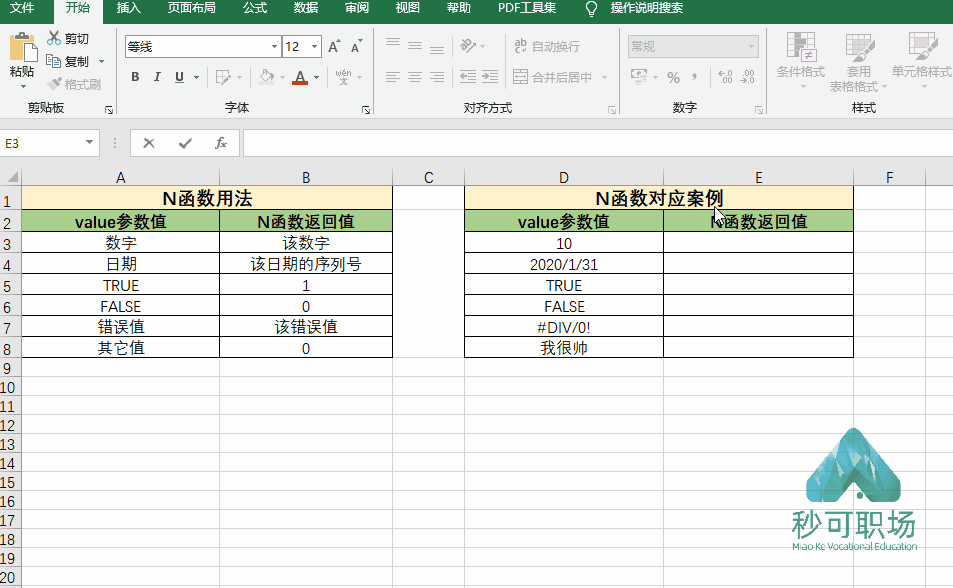This screenshot has width=953, height=588.
Task: Switch to 页面布局 Page Layout tab
Action: 191,8
